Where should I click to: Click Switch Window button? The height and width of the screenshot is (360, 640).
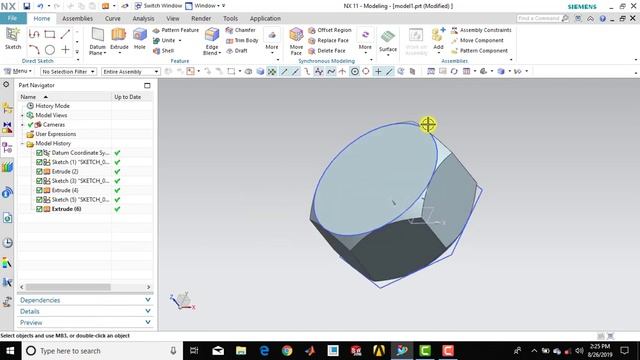pyautogui.click(x=158, y=6)
